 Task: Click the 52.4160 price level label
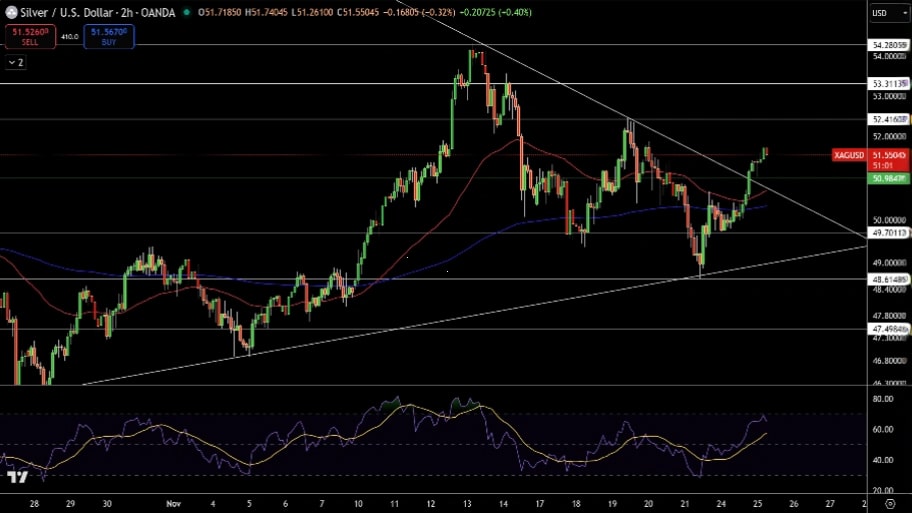(889, 120)
